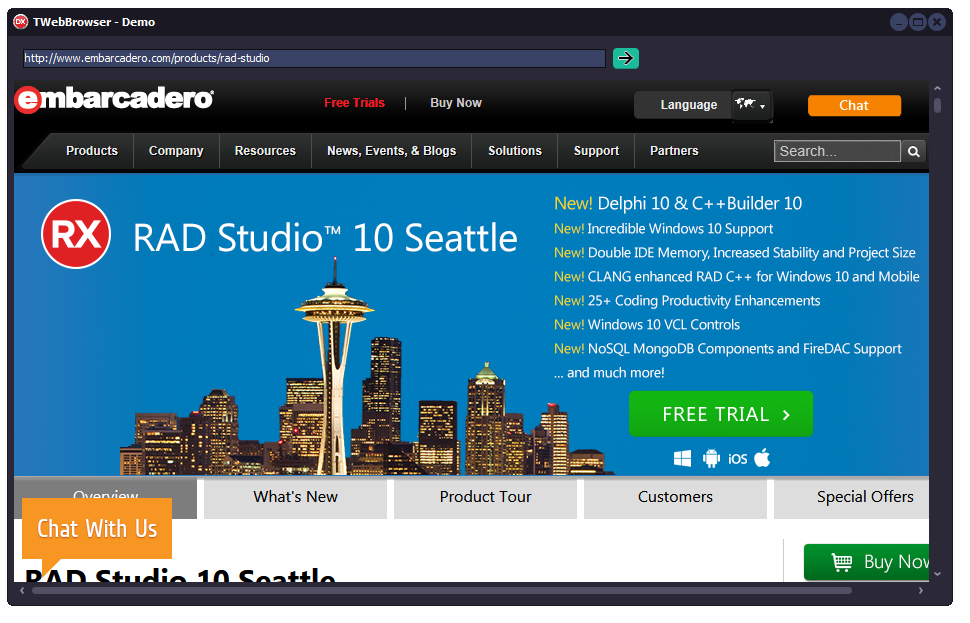Click the DX application icon in title bar
This screenshot has width=970, height=623.
pyautogui.click(x=20, y=22)
